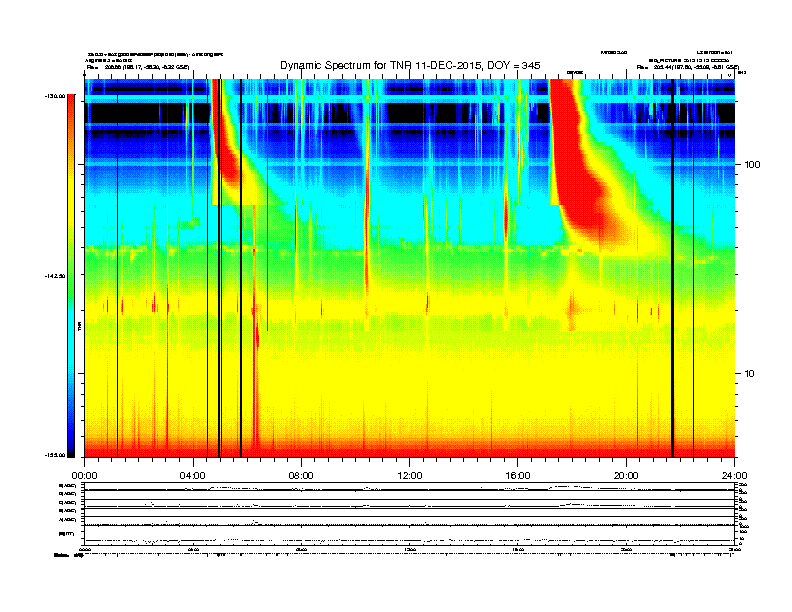
Task: Click the thick black vertical line near 21:40
Action: coord(672,268)
